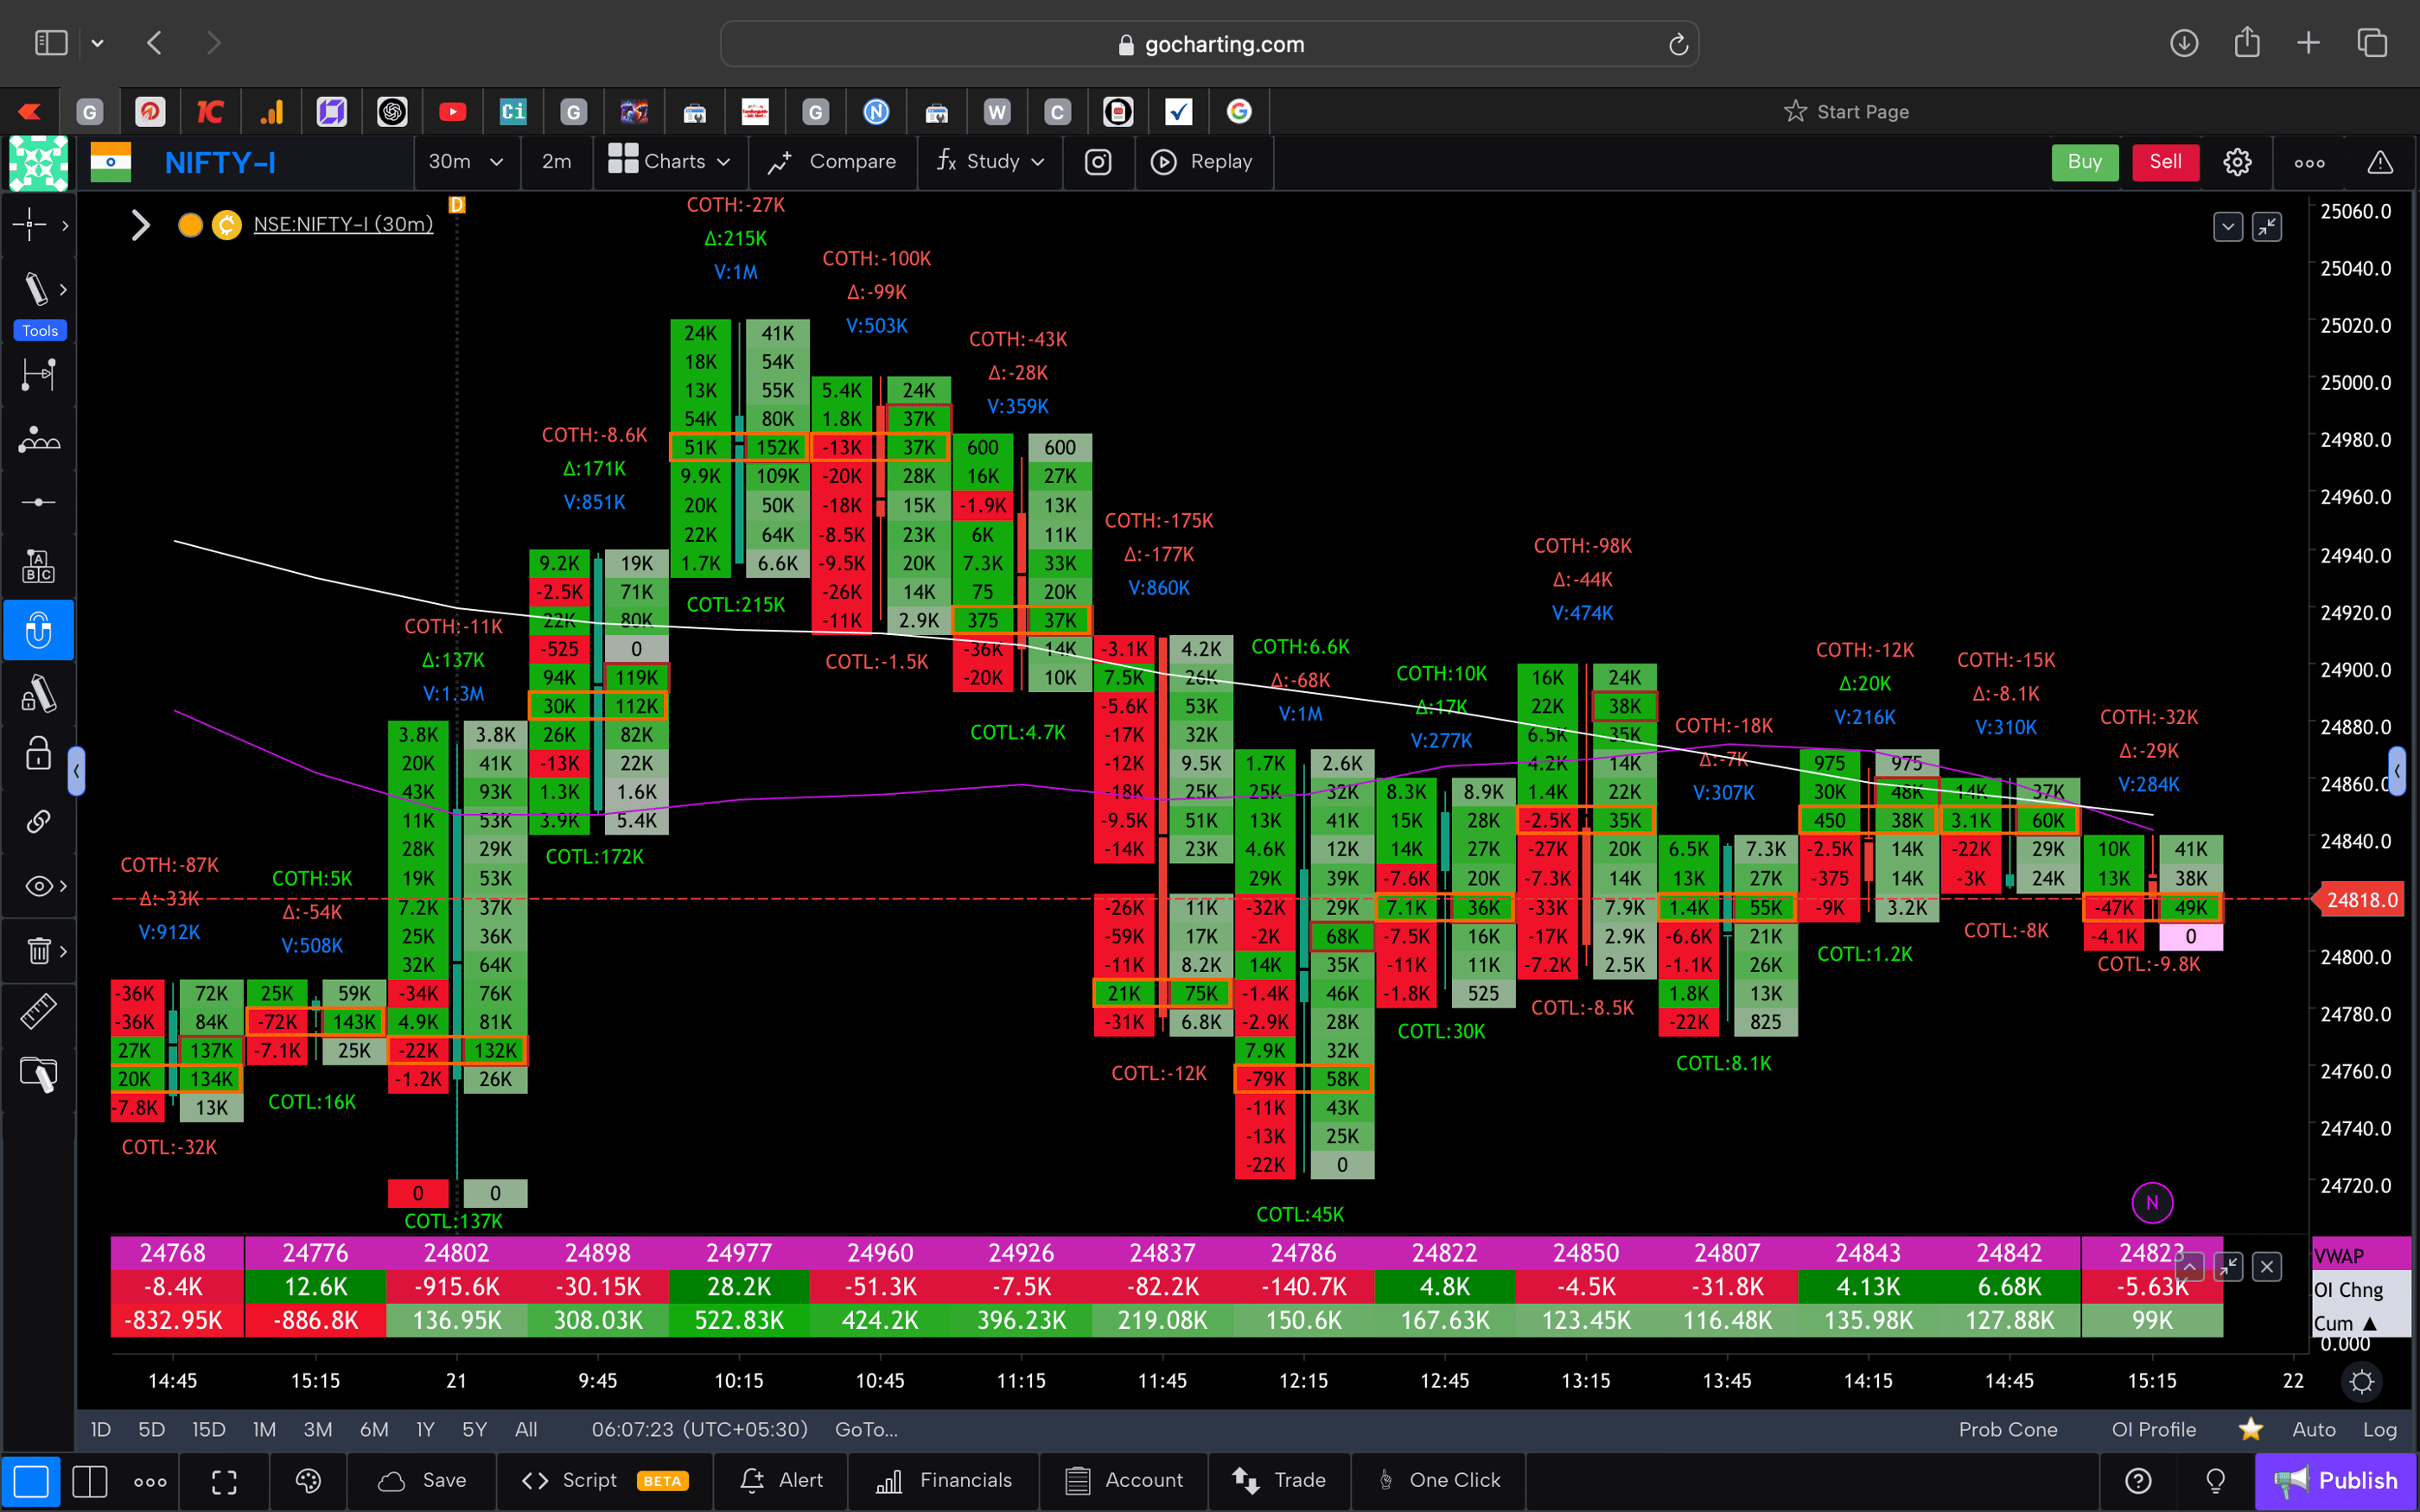Screen dimensions: 2420x1512
Task: Open Financials from the bottom toolbar
Action: pyautogui.click(x=942, y=1481)
